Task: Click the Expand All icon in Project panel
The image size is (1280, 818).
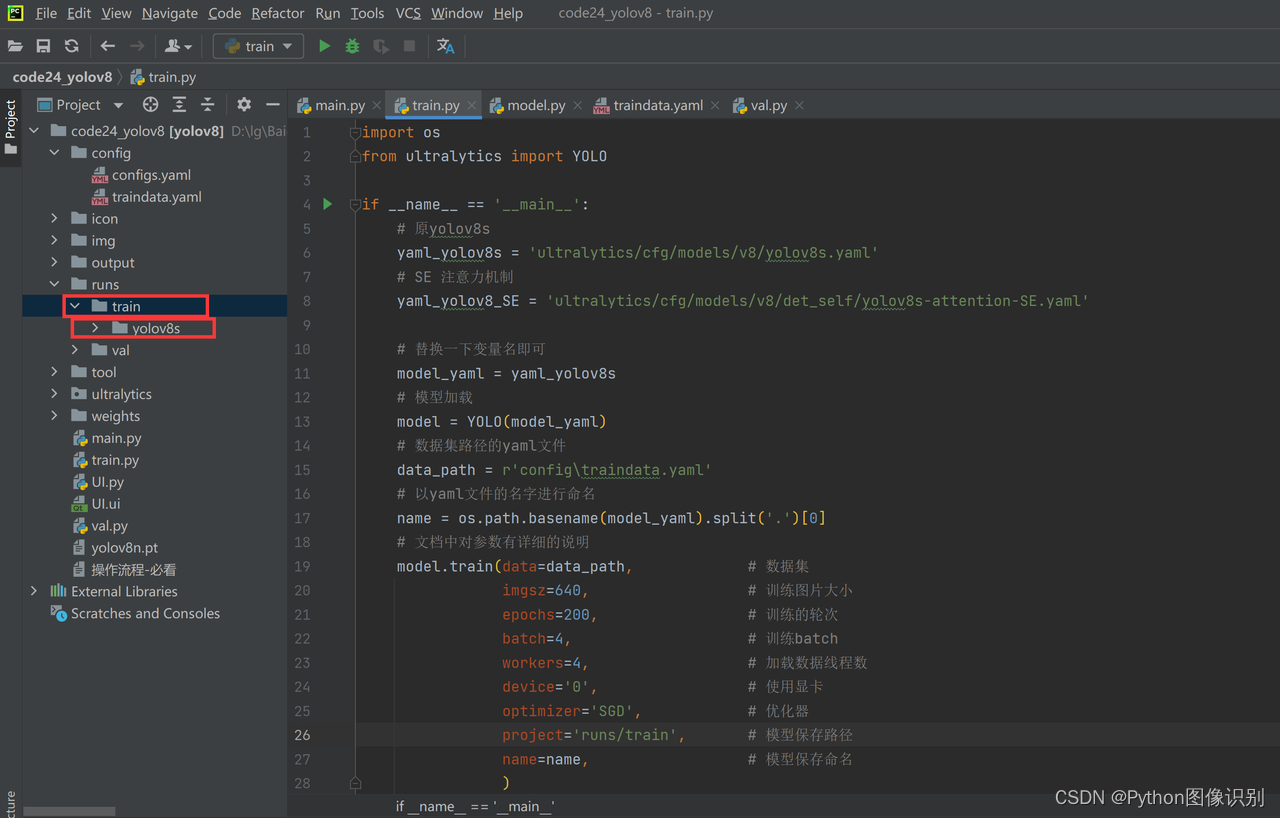Action: (x=179, y=104)
